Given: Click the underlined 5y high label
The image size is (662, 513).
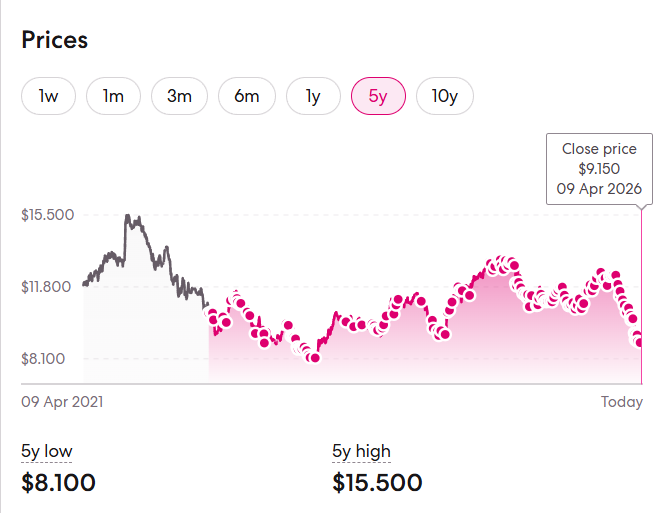Looking at the screenshot, I should point(361,451).
